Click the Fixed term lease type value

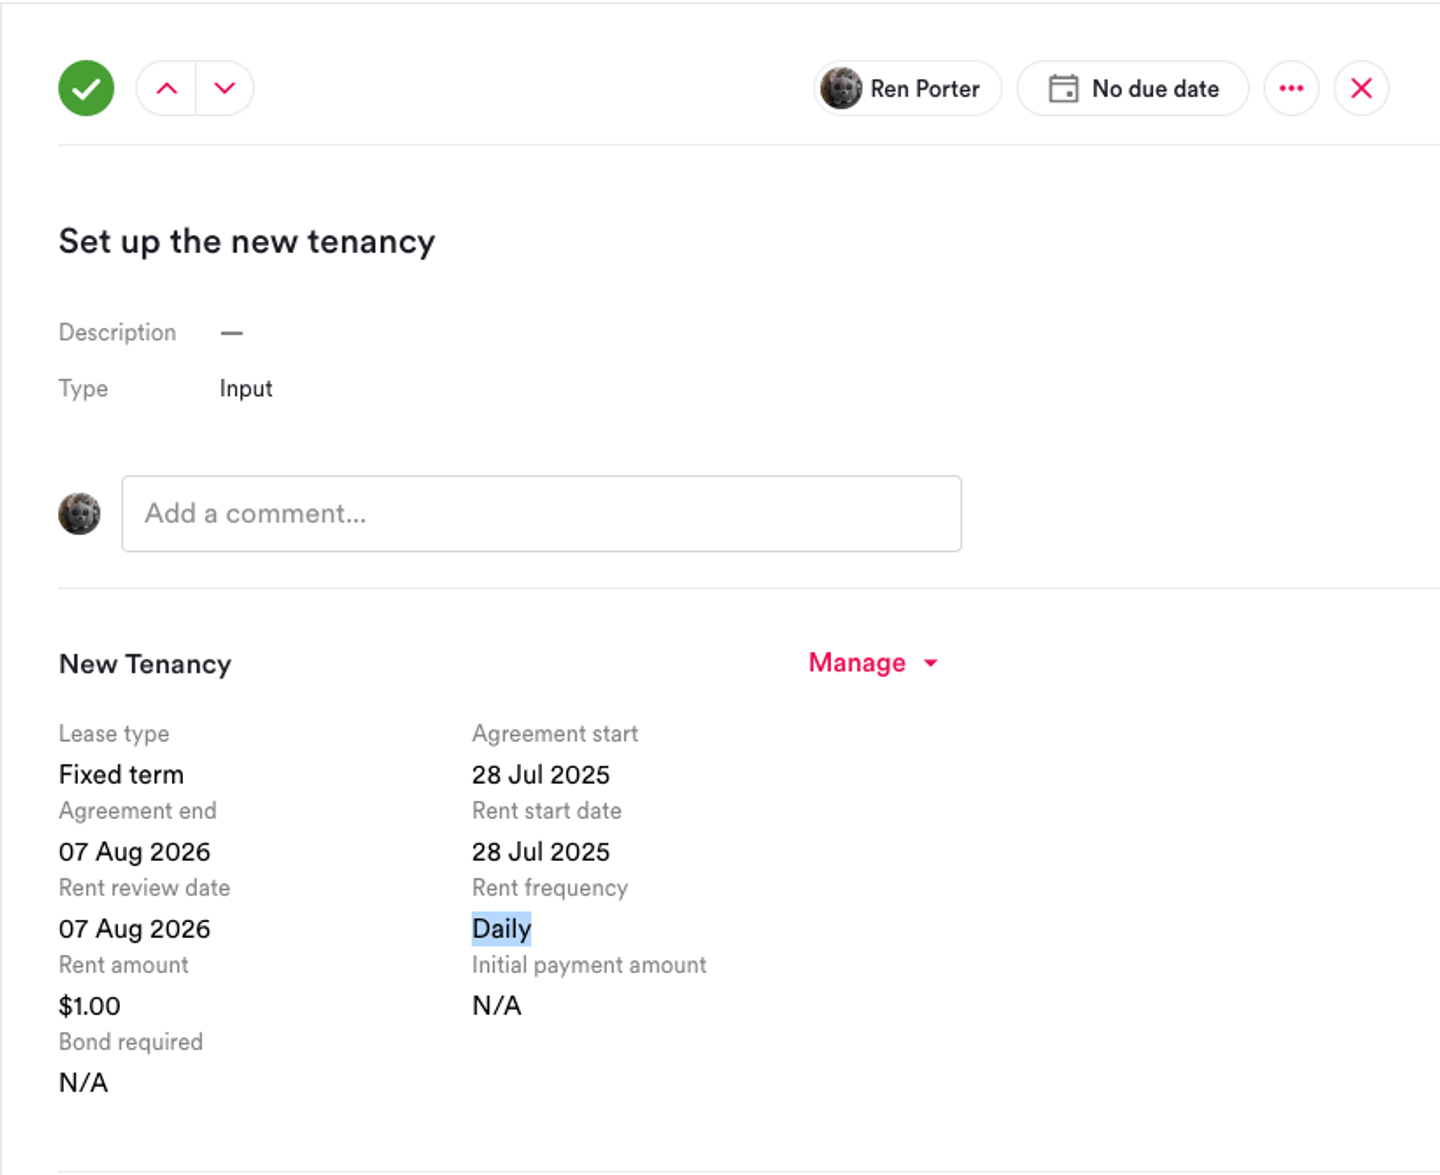coord(121,774)
